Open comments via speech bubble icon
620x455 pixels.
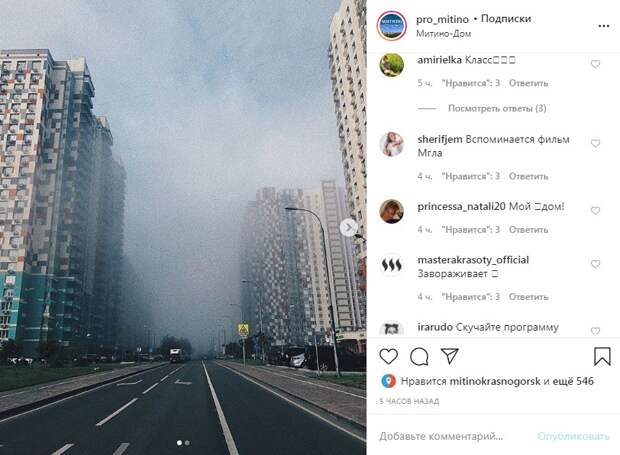click(x=419, y=357)
